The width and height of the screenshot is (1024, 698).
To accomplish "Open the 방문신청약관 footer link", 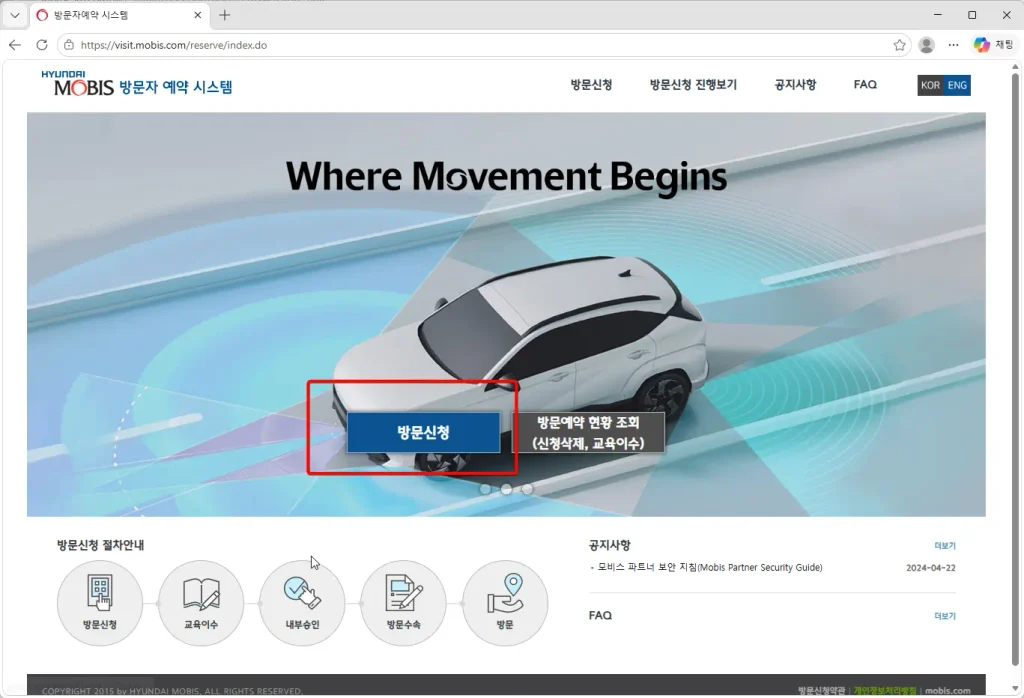I will point(821,690).
